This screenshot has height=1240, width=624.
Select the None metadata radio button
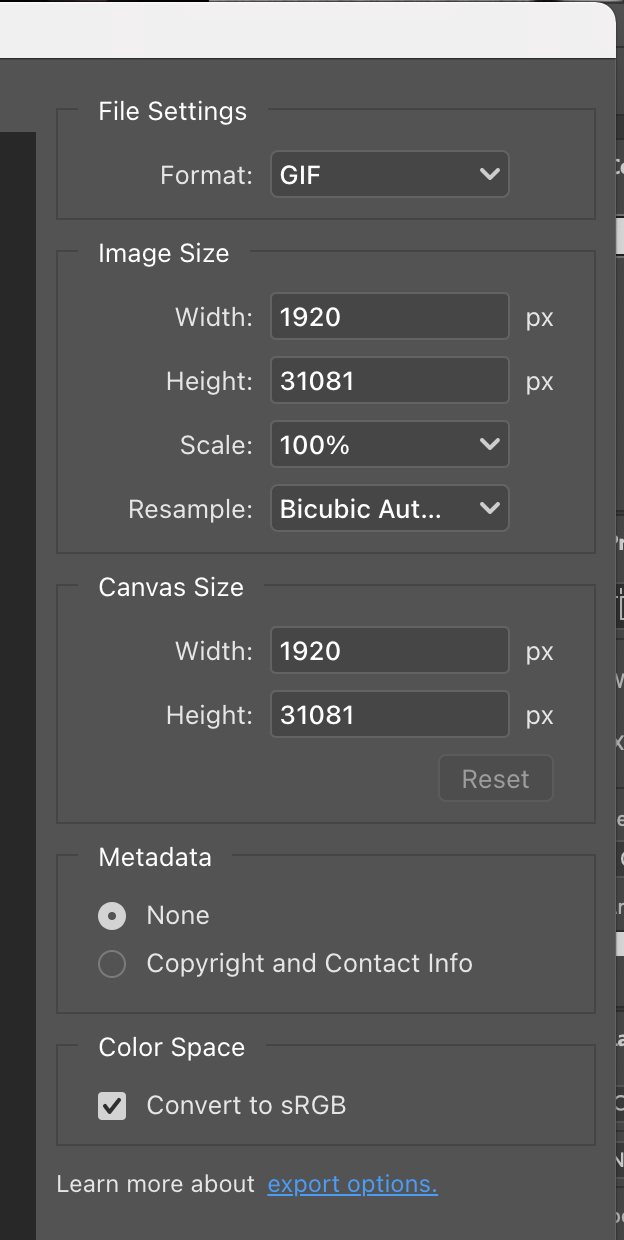(112, 915)
